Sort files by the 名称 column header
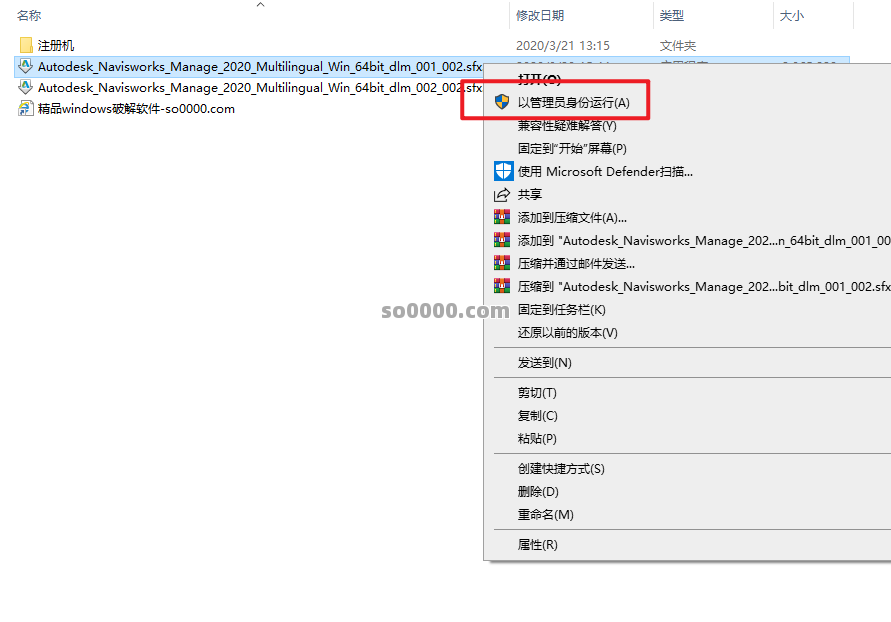 [x=30, y=16]
